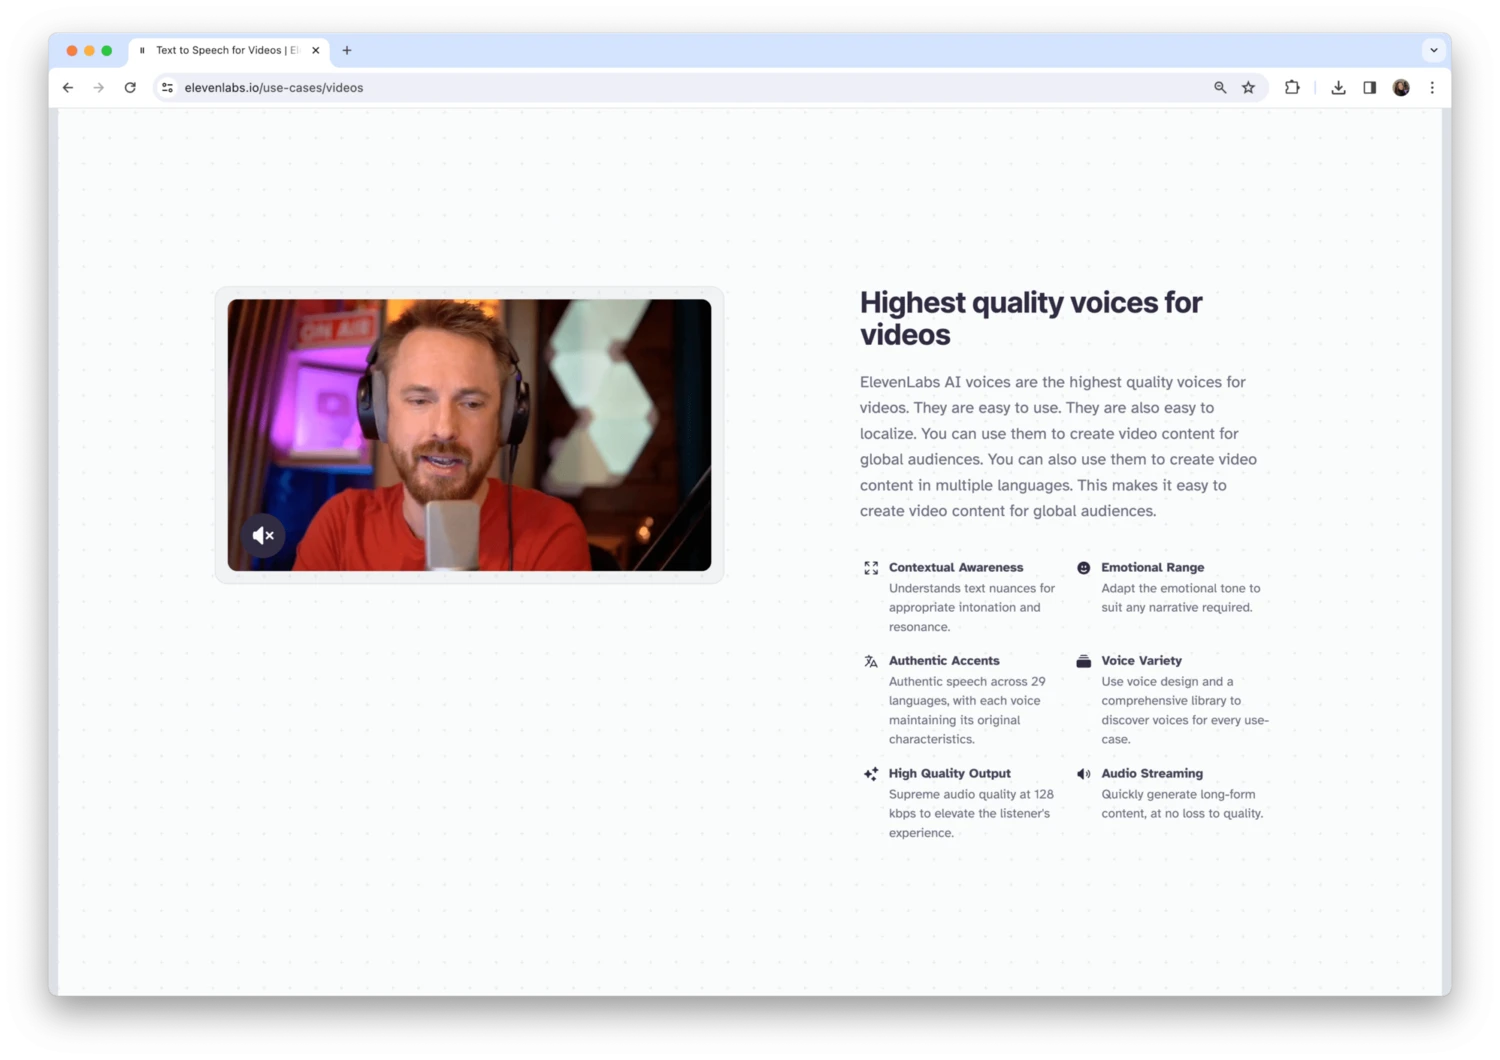This screenshot has height=1060, width=1500.
Task: Open the browser Downloads icon
Action: (x=1338, y=88)
